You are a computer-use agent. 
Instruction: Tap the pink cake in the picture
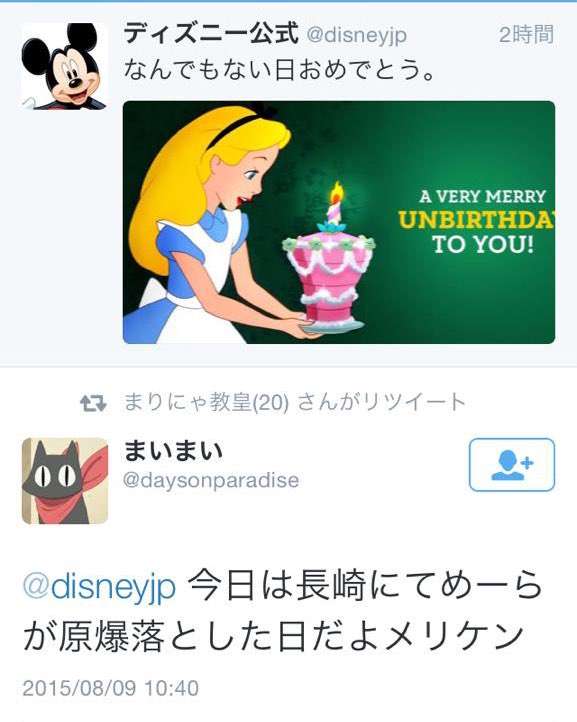(x=329, y=272)
